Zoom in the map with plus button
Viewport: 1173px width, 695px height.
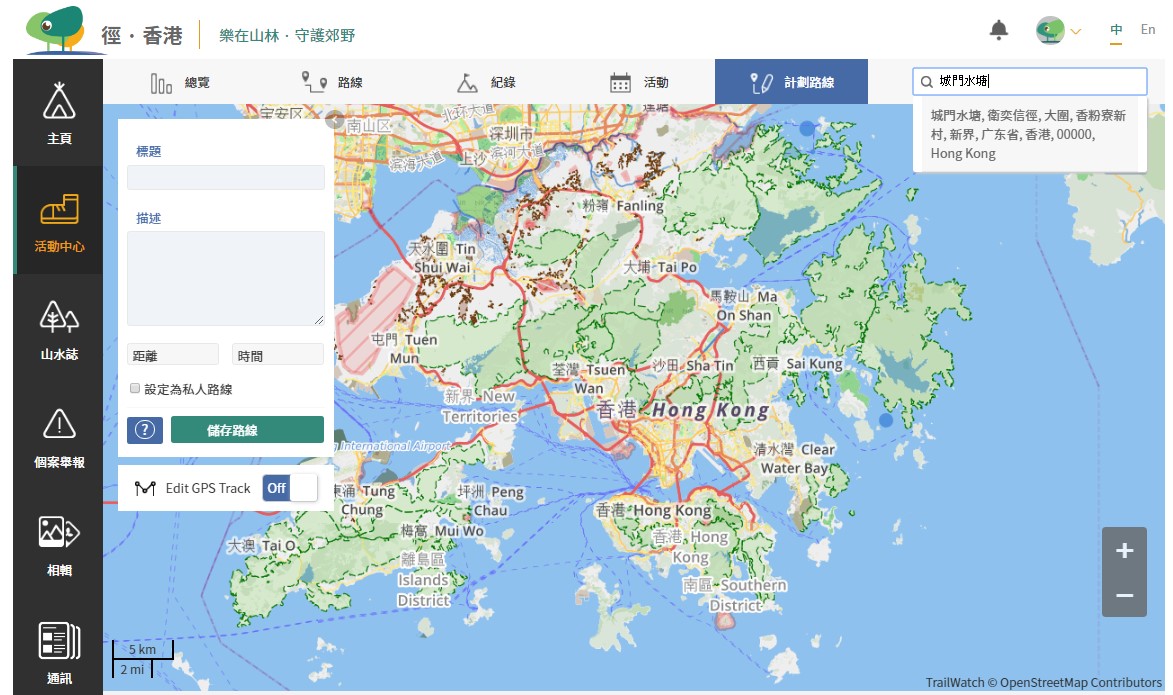coord(1124,550)
